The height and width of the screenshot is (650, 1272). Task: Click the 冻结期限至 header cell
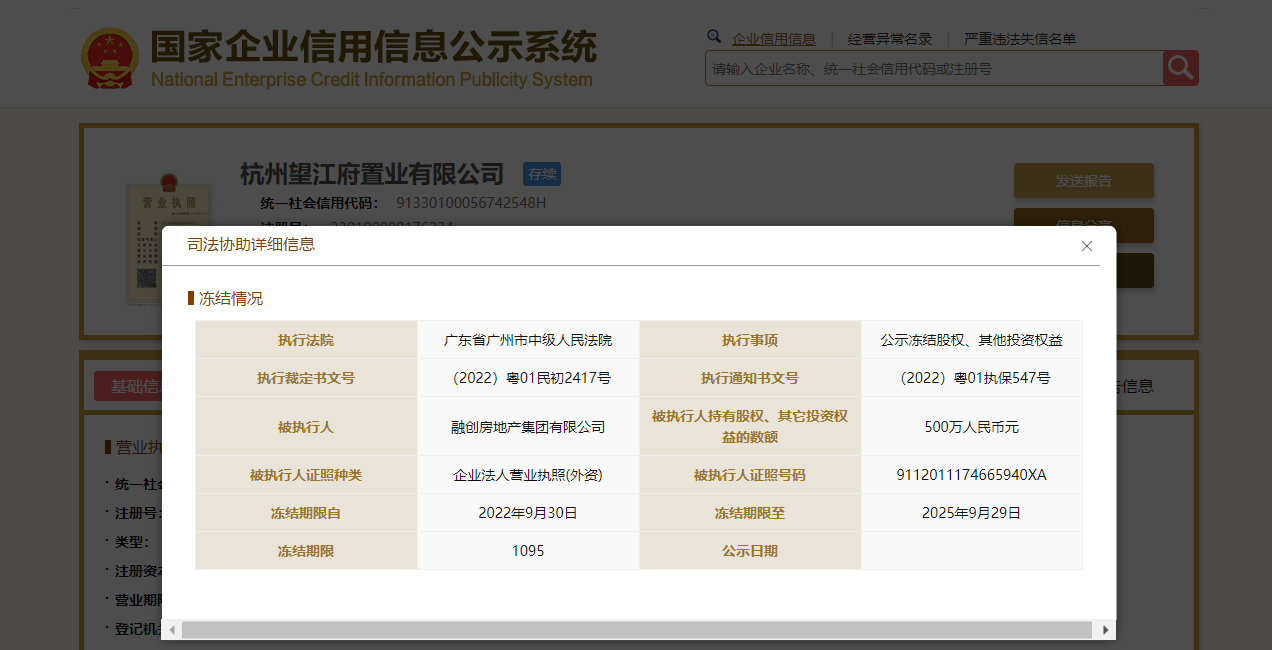(x=750, y=513)
